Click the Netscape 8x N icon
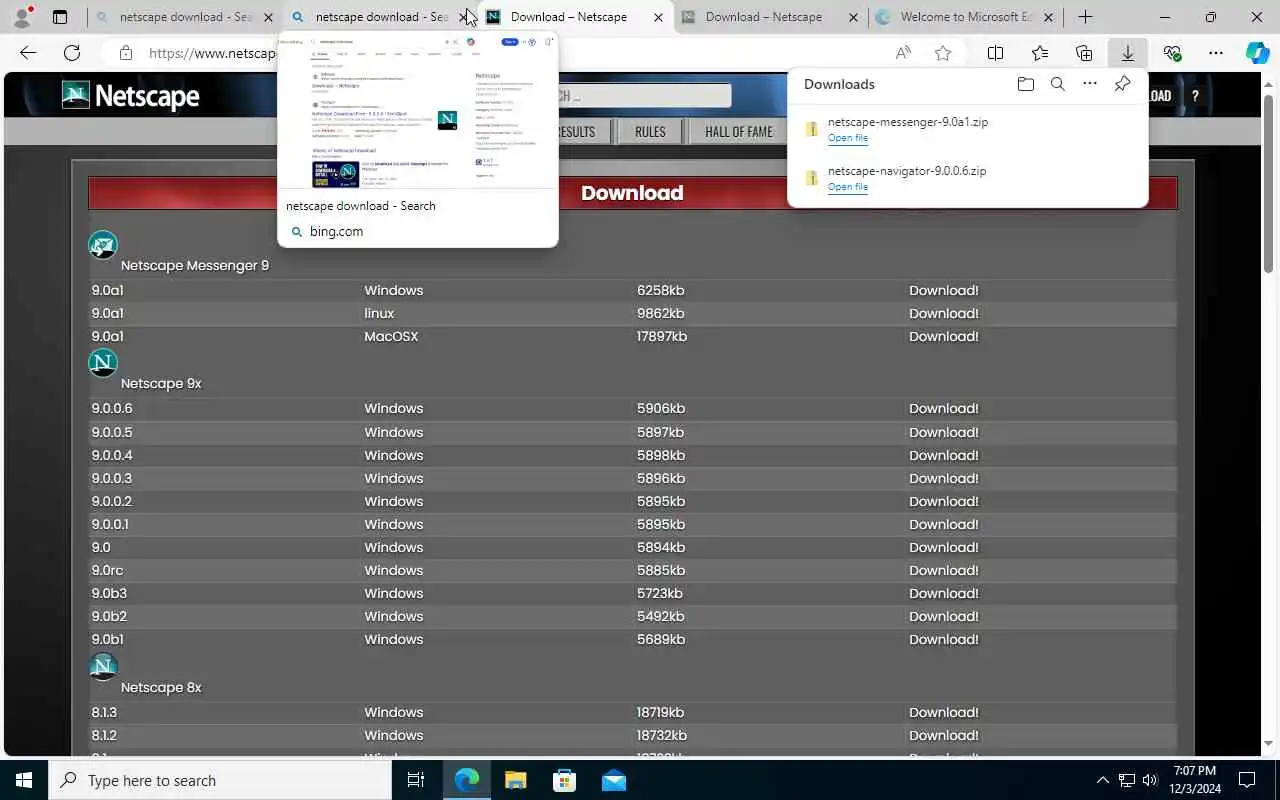Viewport: 1280px width, 800px height. pyautogui.click(x=103, y=666)
